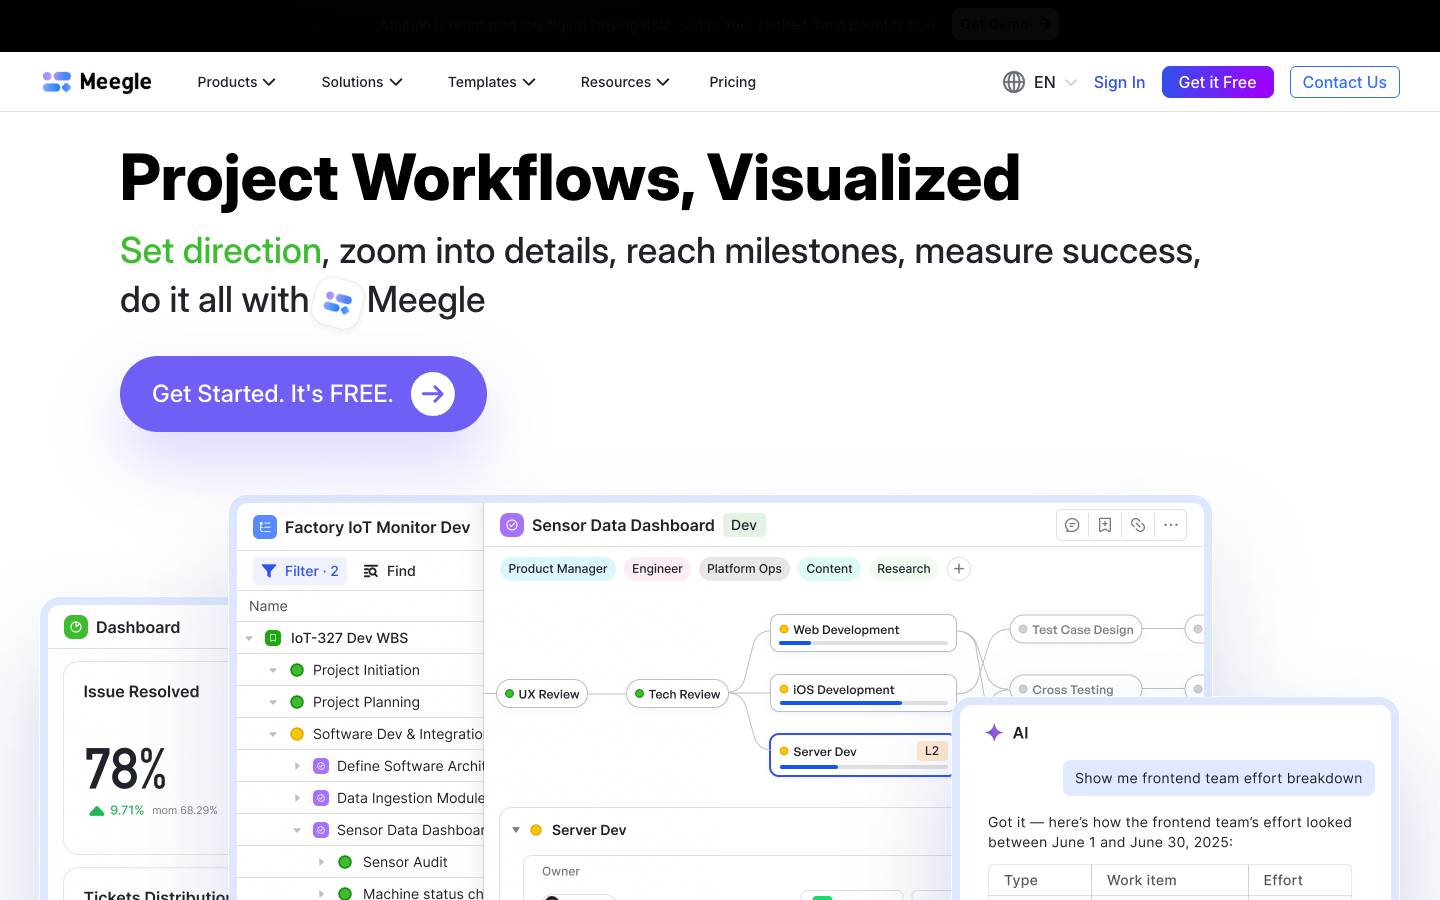Click purple icon of Data Ingestion Module row
The width and height of the screenshot is (1440, 900).
click(321, 798)
